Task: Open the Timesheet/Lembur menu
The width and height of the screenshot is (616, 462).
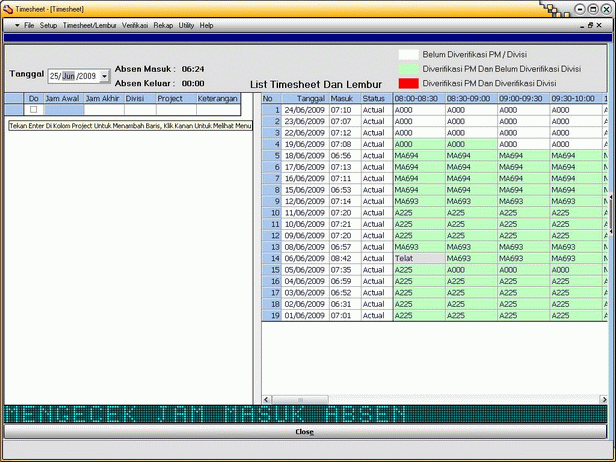Action: pos(89,24)
